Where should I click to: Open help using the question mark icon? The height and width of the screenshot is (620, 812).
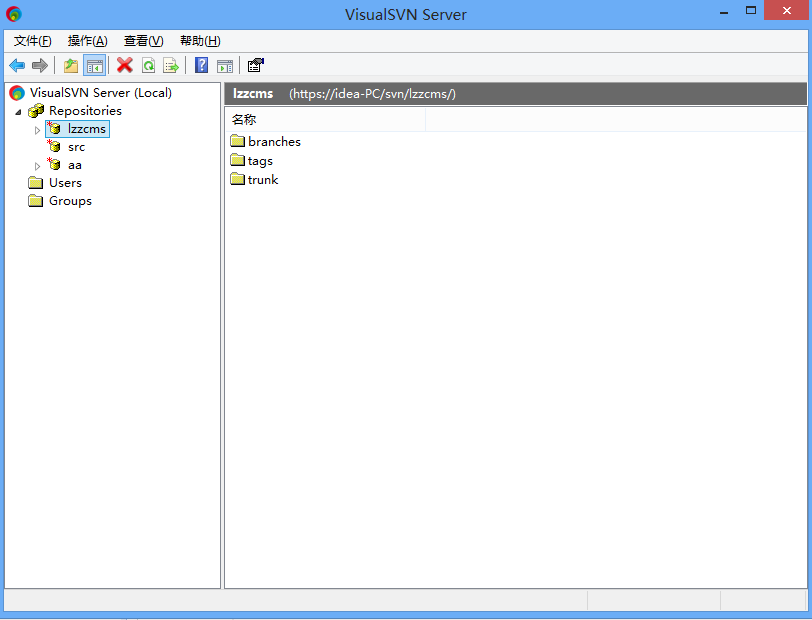(x=201, y=65)
